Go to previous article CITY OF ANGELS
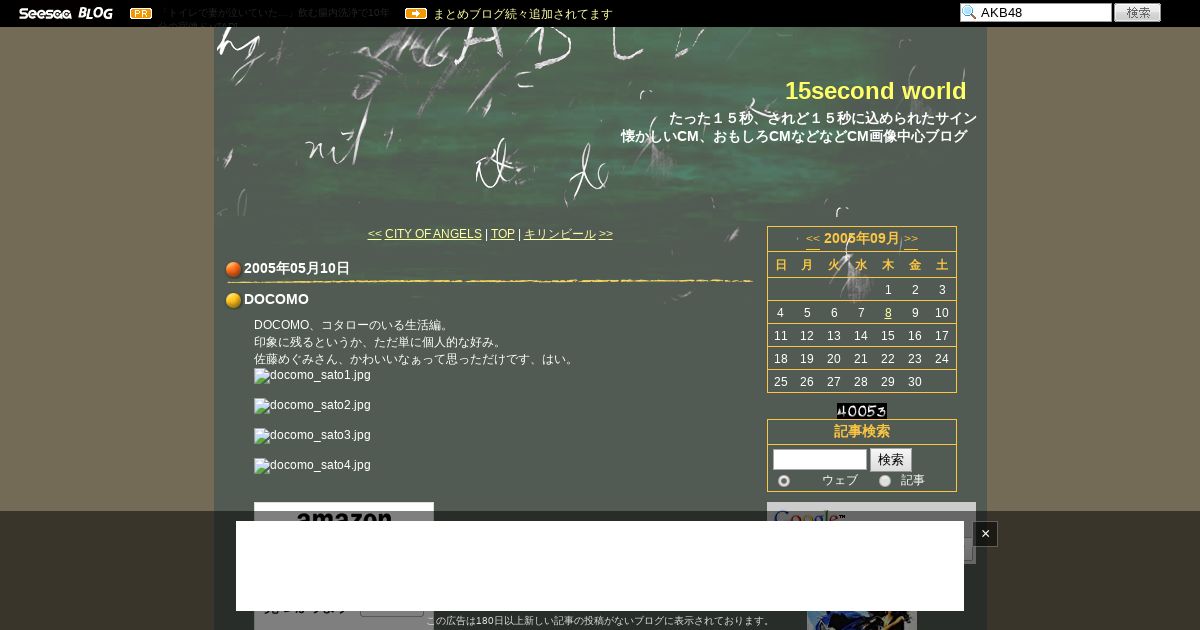 click(433, 234)
